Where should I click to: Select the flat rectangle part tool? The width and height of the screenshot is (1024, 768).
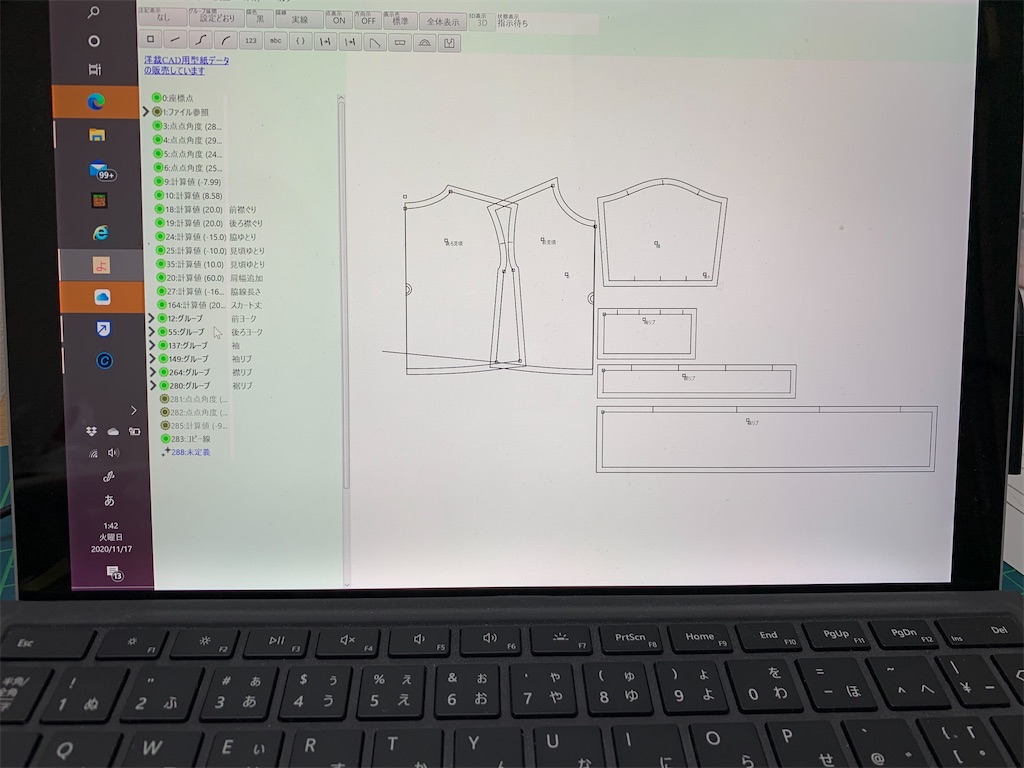(400, 43)
